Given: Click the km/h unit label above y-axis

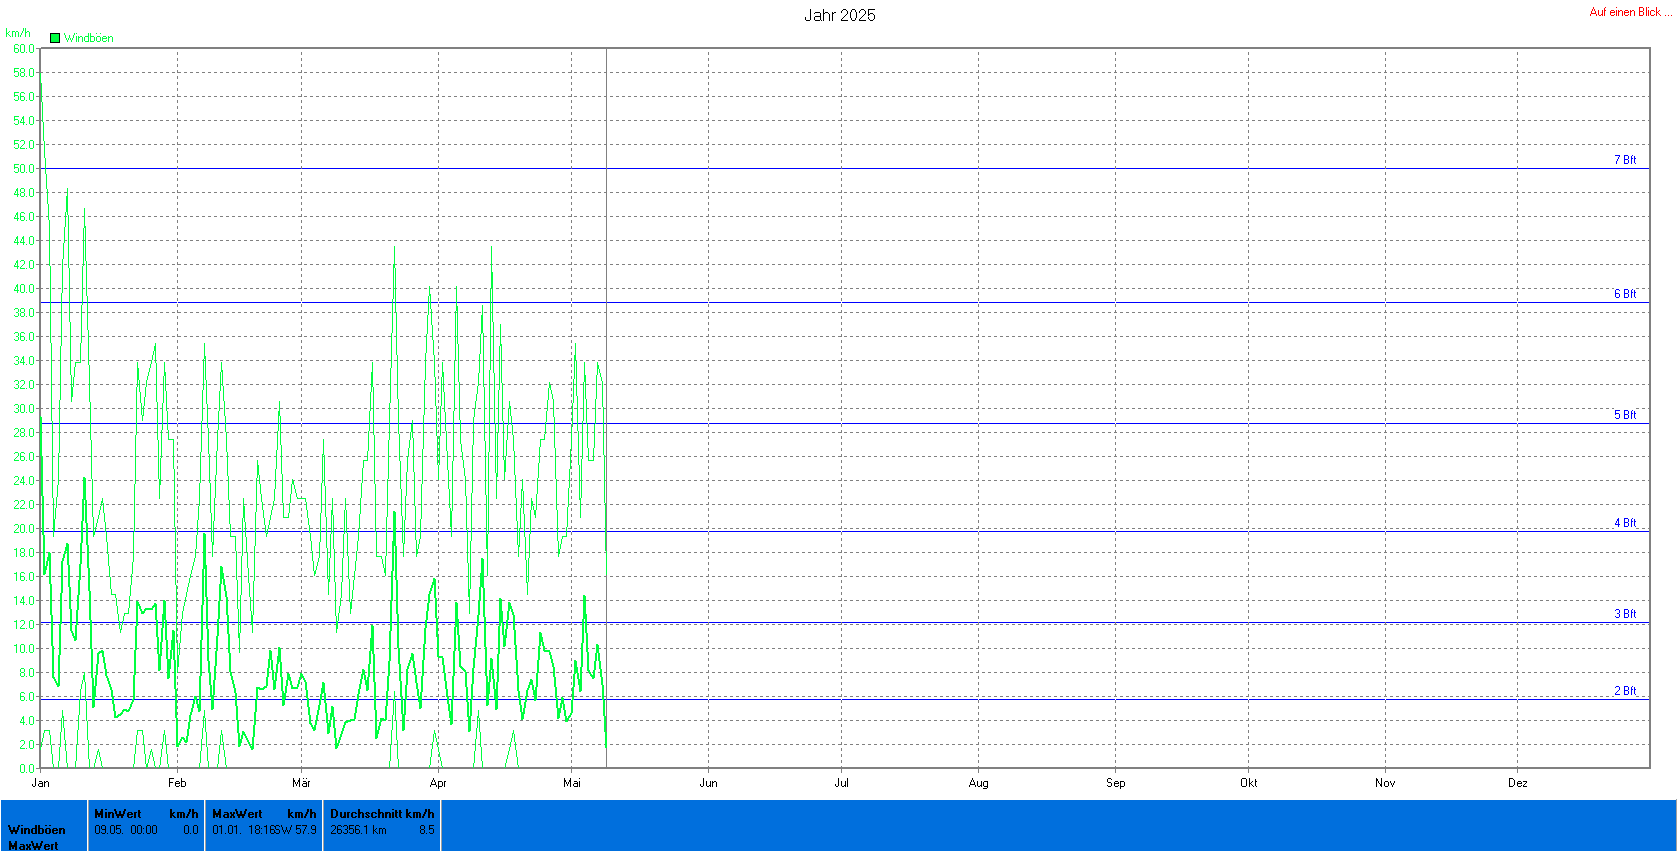Looking at the screenshot, I should click(x=18, y=33).
